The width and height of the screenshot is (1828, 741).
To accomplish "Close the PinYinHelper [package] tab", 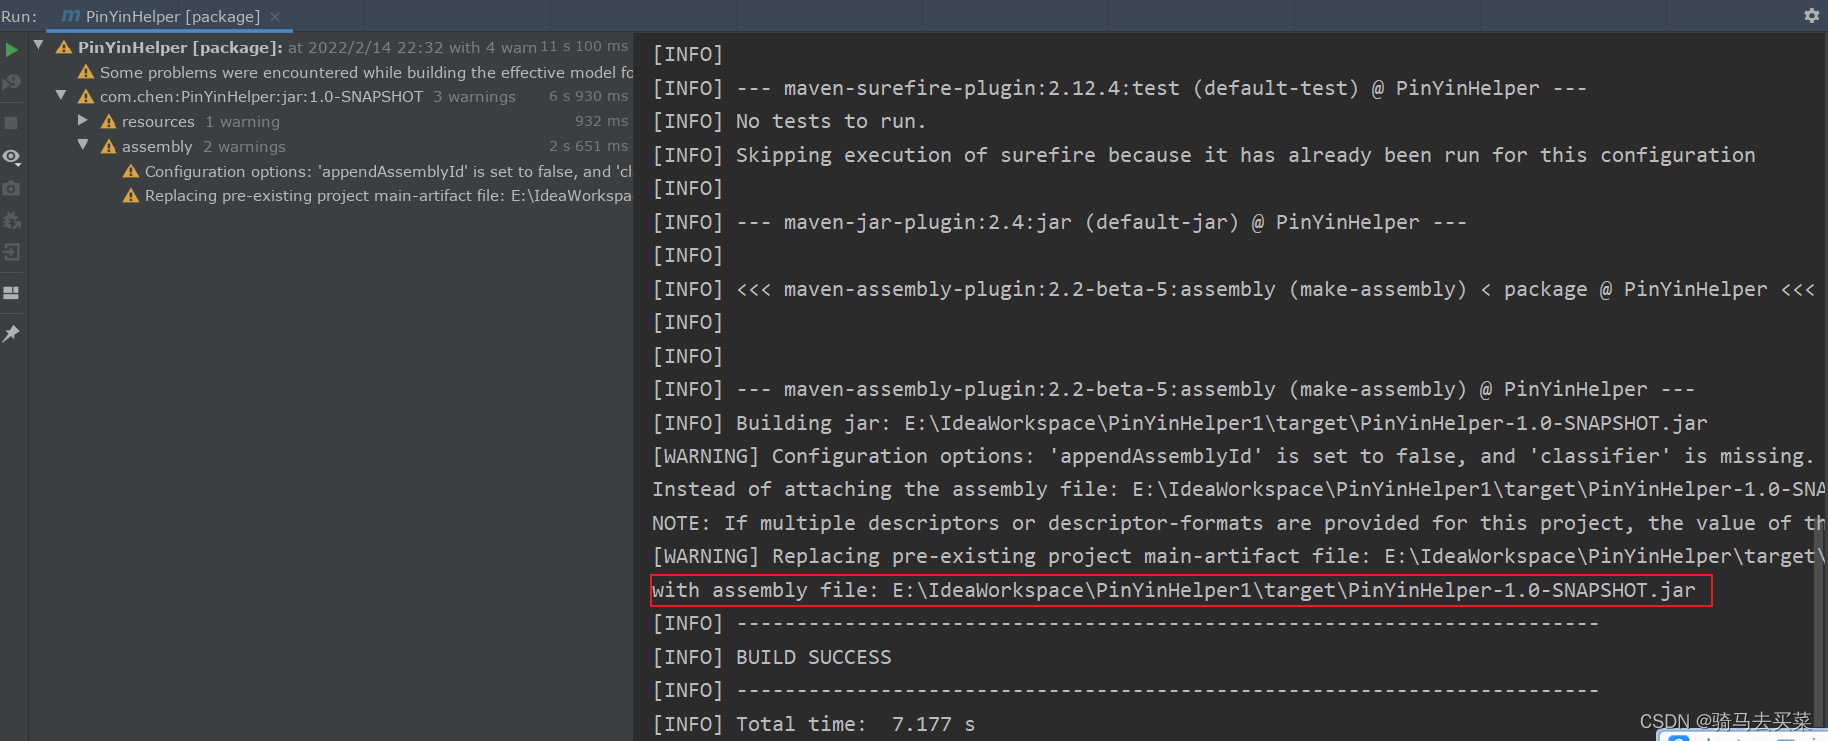I will tap(275, 16).
